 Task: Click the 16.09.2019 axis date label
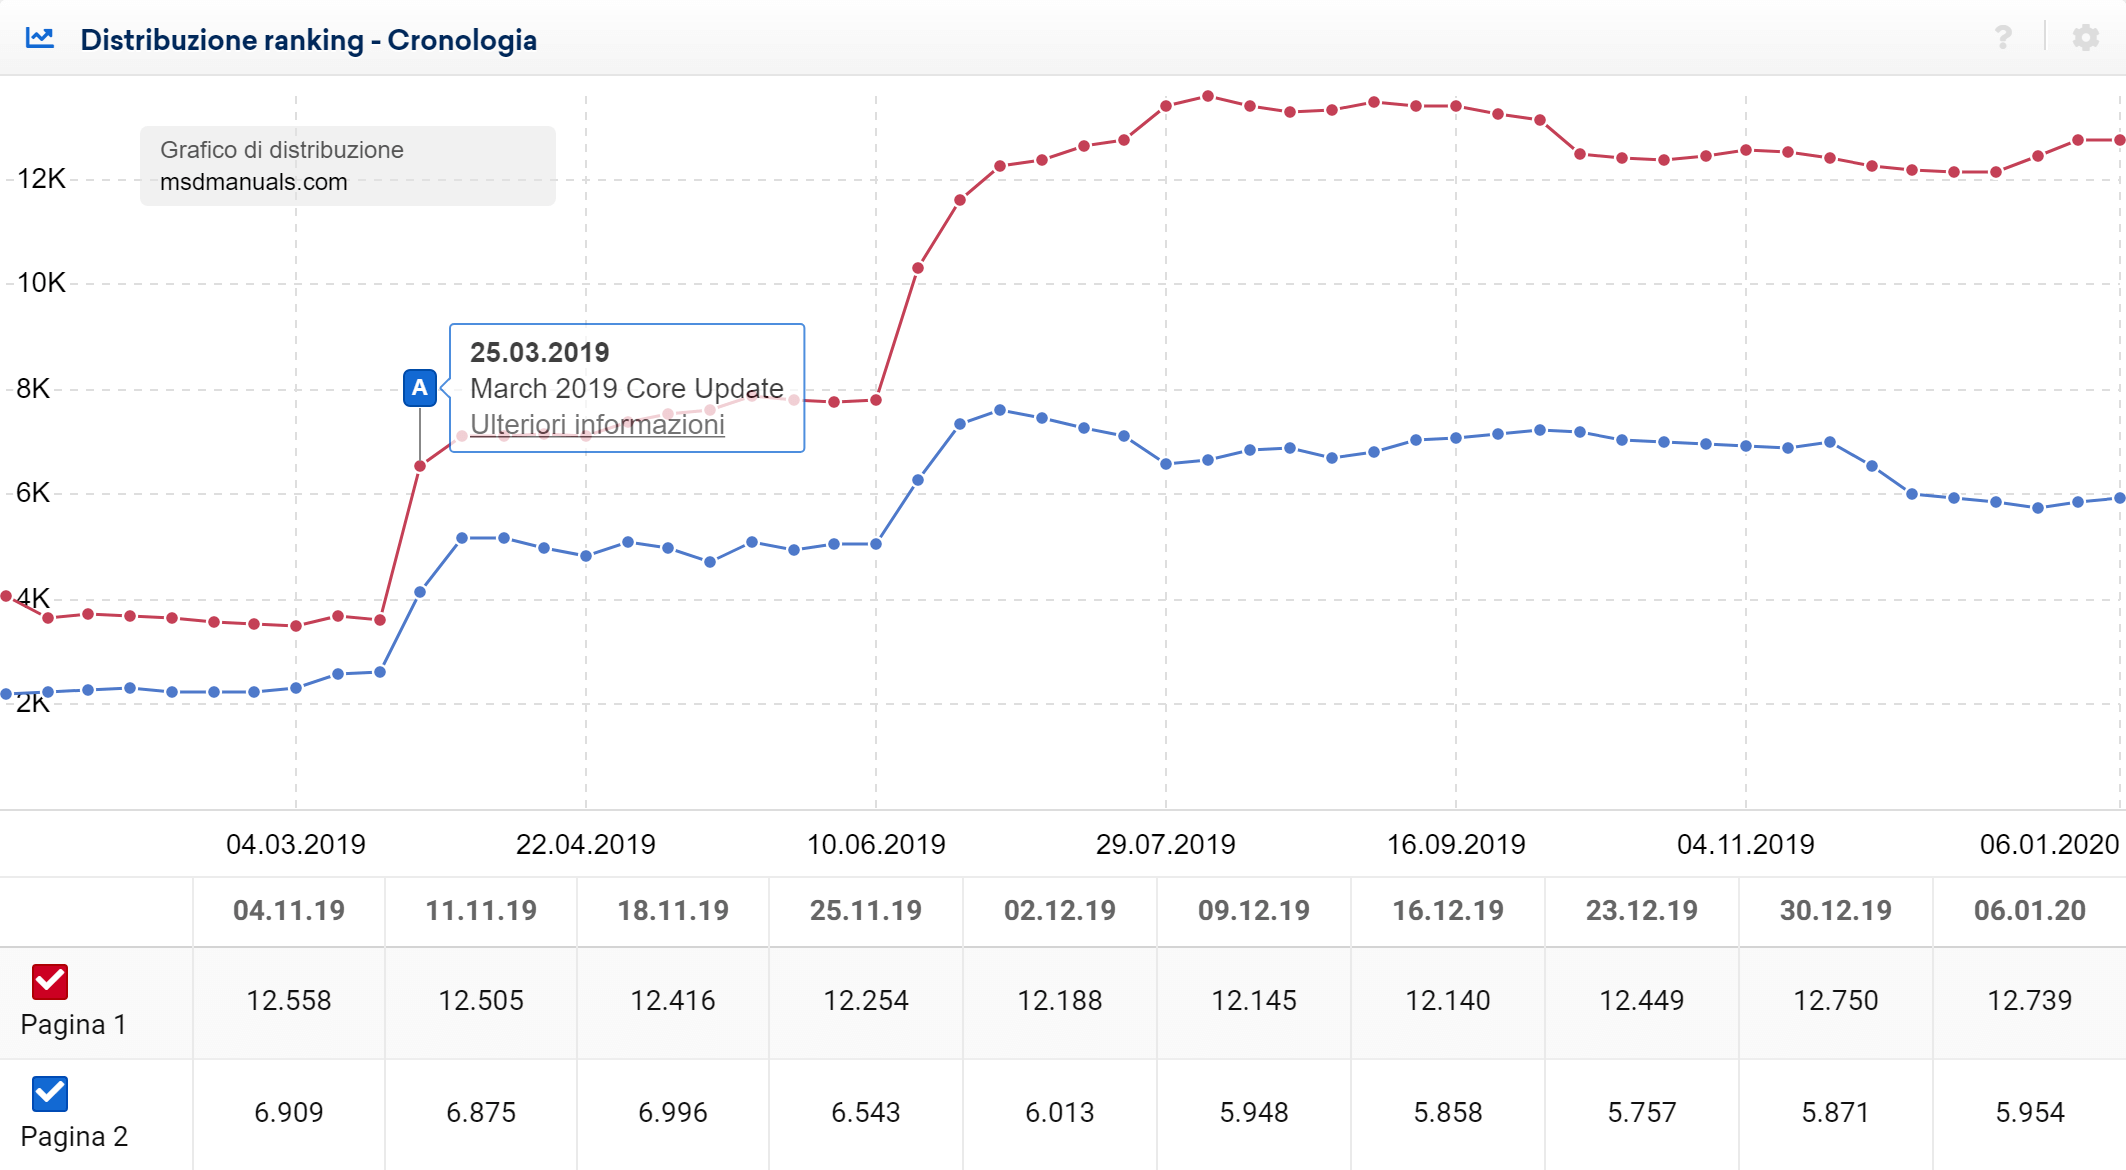pos(1456,844)
